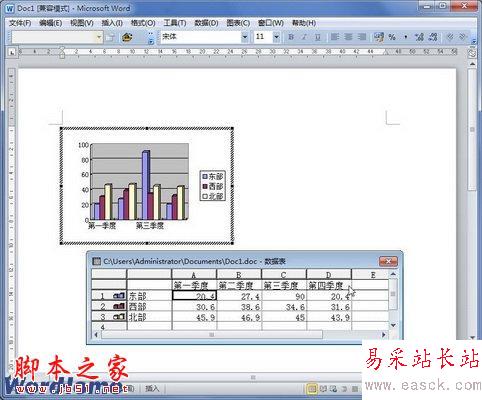
Task: Open the 窗口(W) menu
Action: (271, 23)
